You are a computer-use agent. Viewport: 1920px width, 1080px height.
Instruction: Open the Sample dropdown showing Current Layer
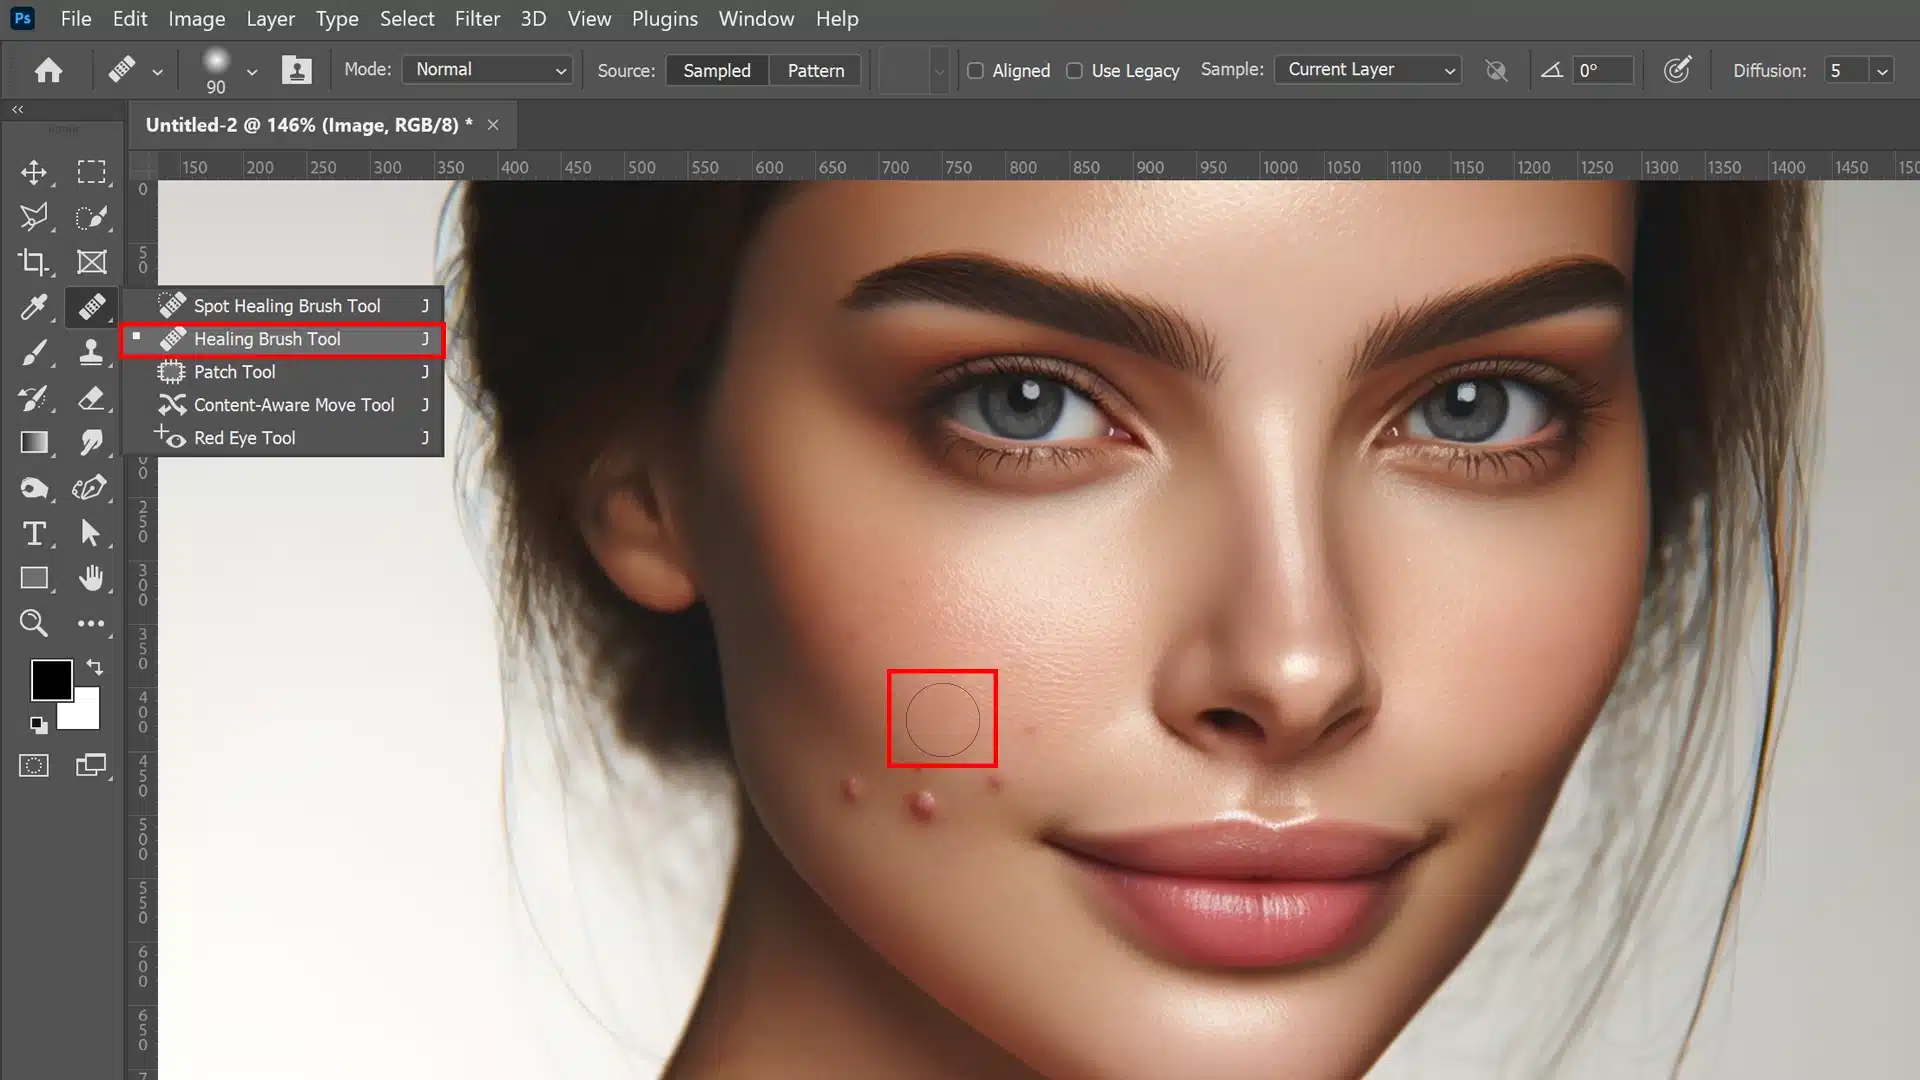coord(1367,70)
